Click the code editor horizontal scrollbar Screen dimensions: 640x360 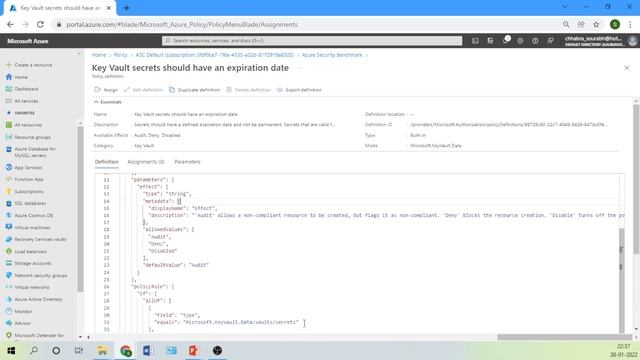564,337
